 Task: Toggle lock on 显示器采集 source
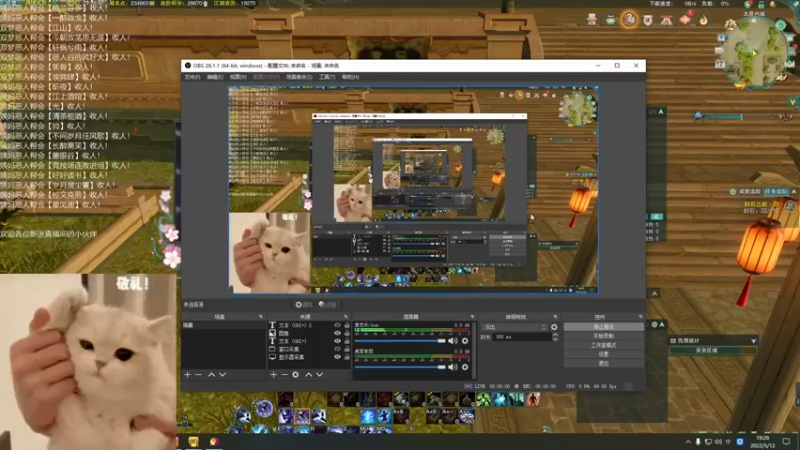coord(347,357)
